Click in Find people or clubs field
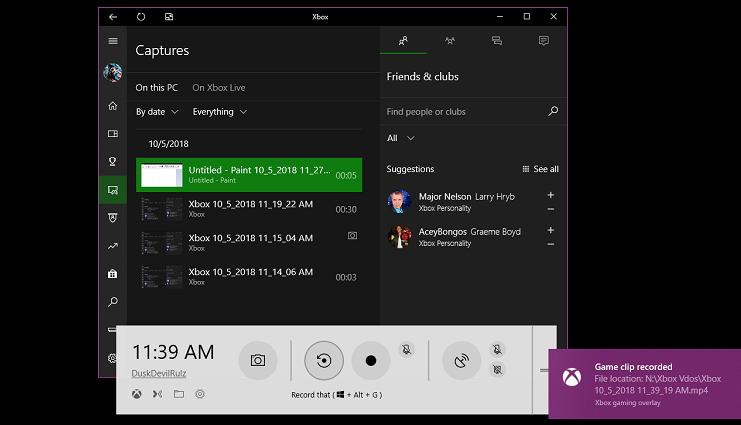741x425 pixels. (x=465, y=112)
